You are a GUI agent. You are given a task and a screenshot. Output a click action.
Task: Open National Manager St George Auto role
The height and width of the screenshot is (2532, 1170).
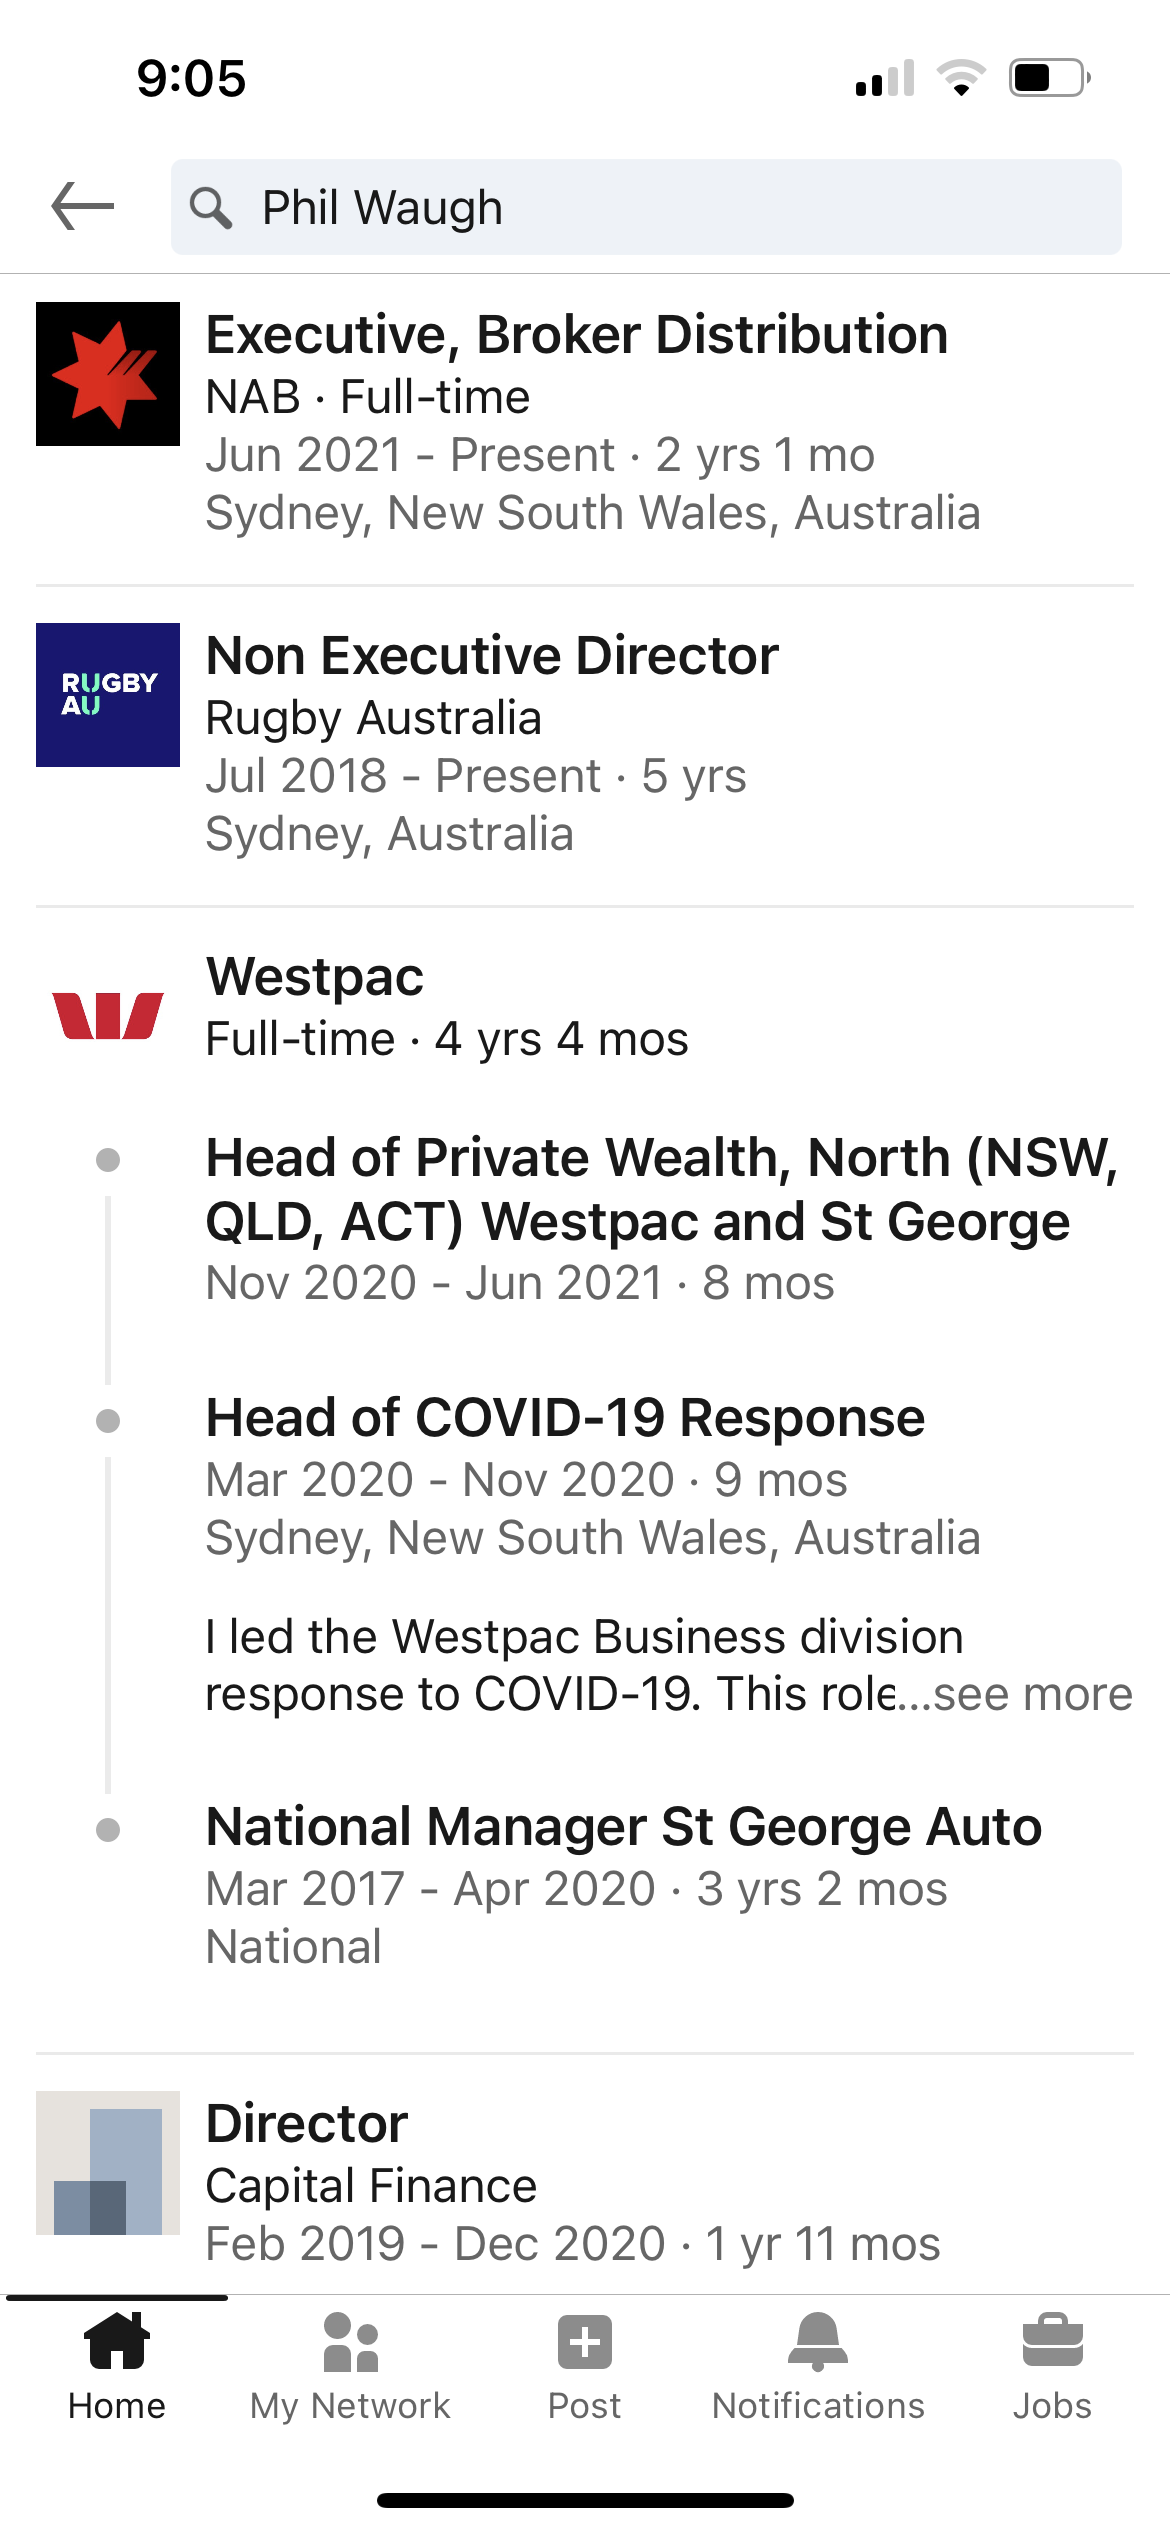(x=624, y=1827)
